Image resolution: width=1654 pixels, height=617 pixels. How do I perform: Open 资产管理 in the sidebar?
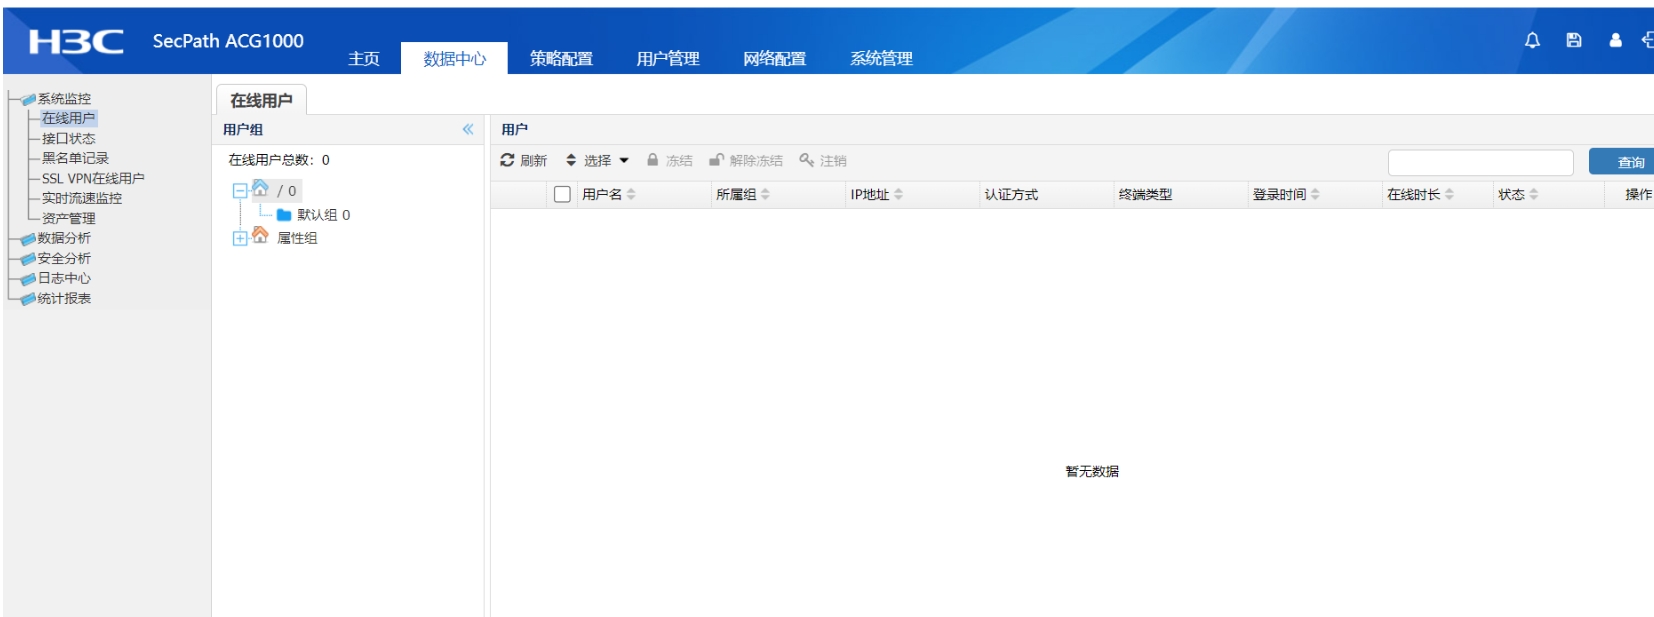click(x=68, y=218)
